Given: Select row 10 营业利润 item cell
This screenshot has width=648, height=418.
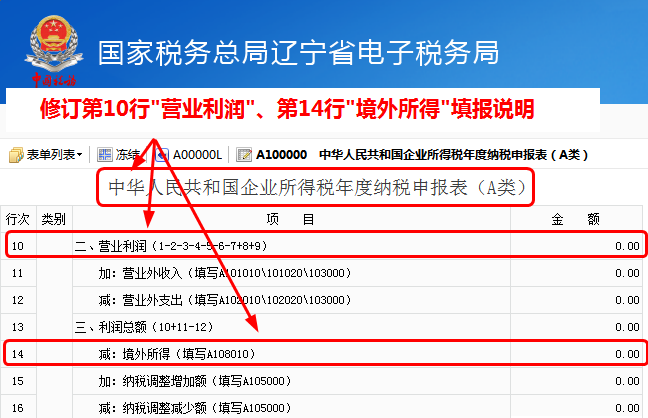Looking at the screenshot, I should (291, 246).
